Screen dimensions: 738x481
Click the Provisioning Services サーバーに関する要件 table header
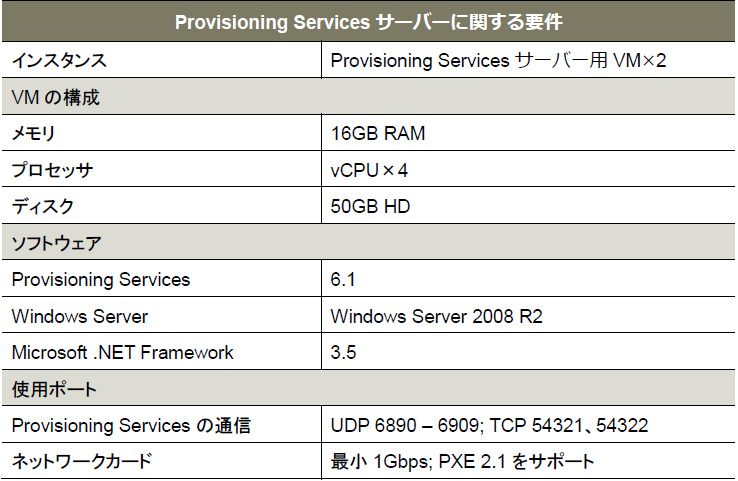(369, 22)
